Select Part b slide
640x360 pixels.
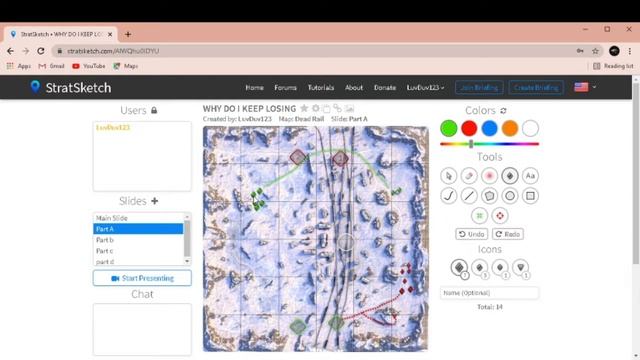point(138,240)
